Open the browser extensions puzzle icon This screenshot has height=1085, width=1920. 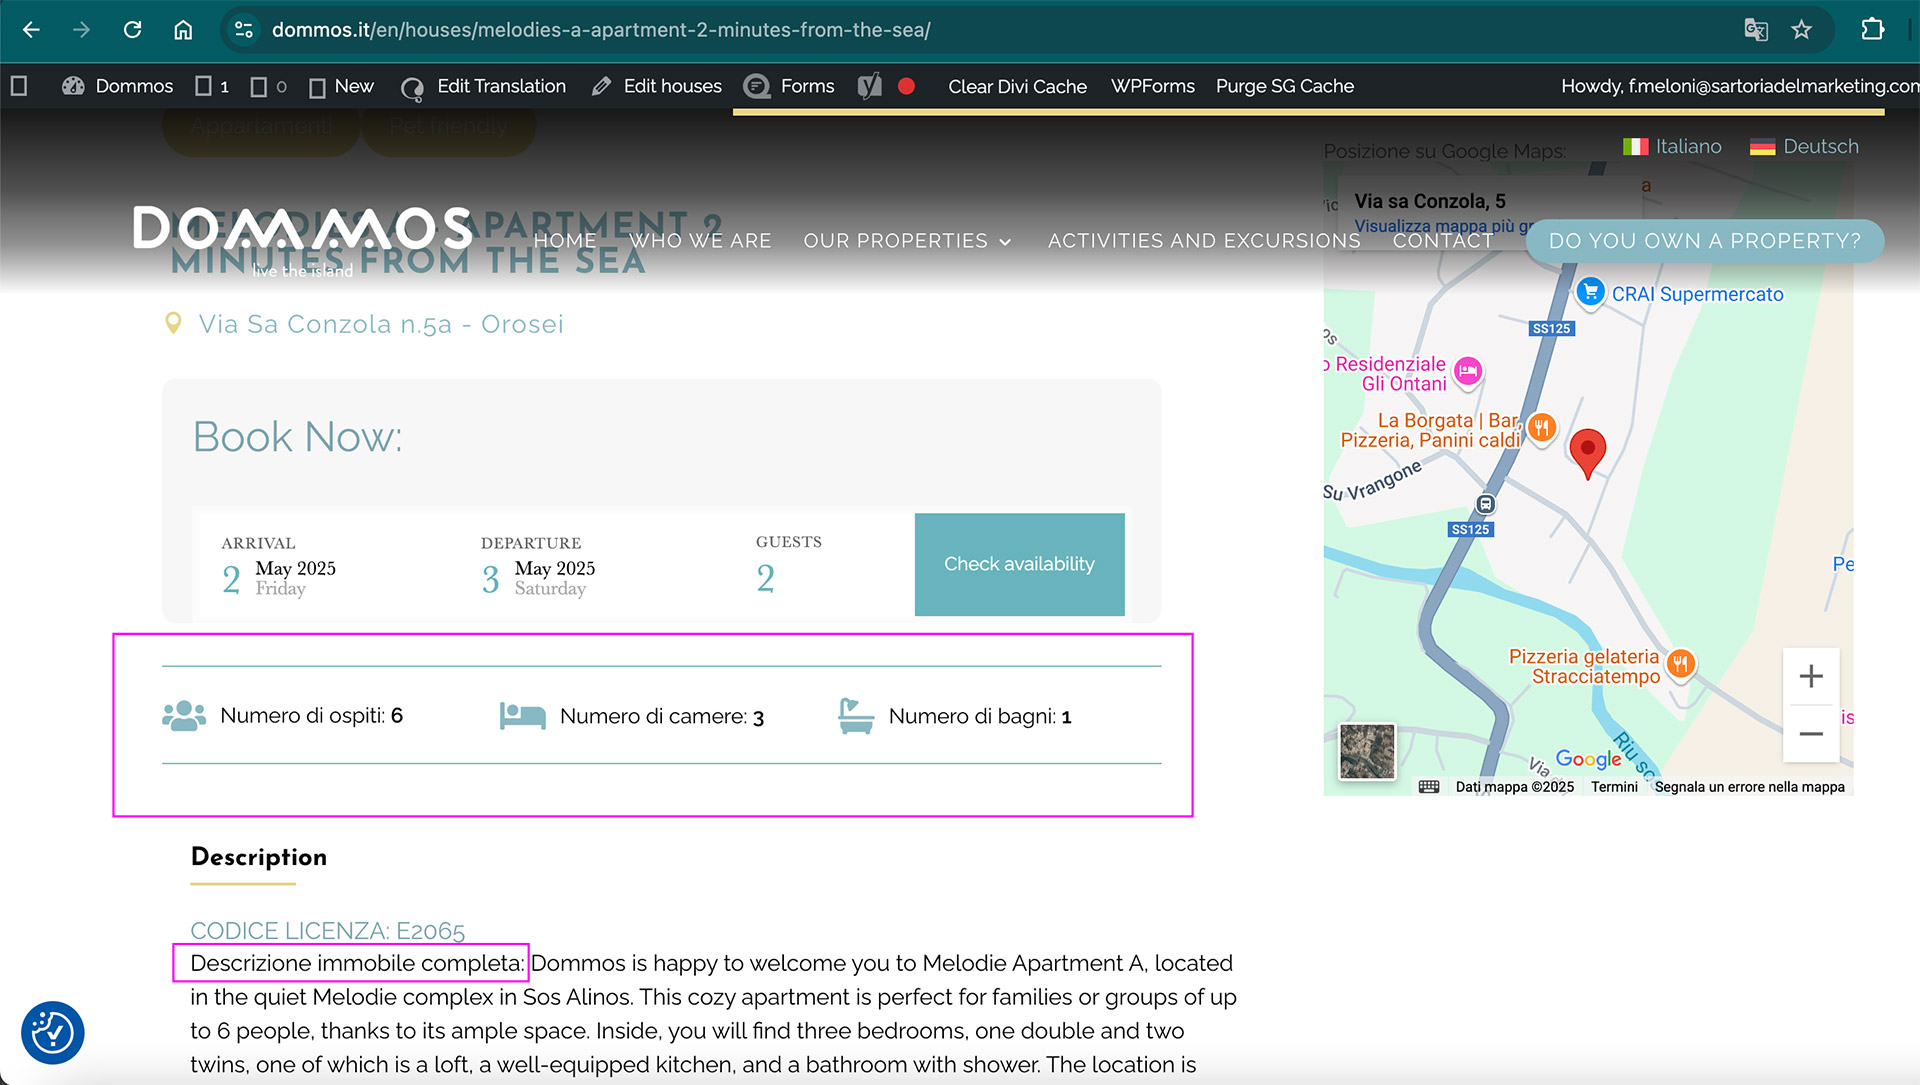point(1872,30)
